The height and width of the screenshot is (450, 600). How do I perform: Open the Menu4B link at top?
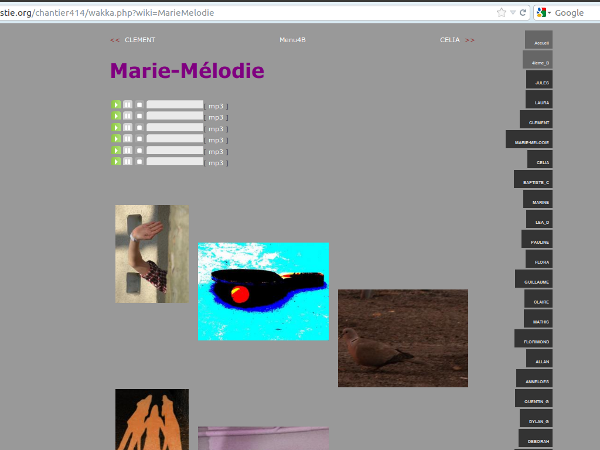click(293, 40)
